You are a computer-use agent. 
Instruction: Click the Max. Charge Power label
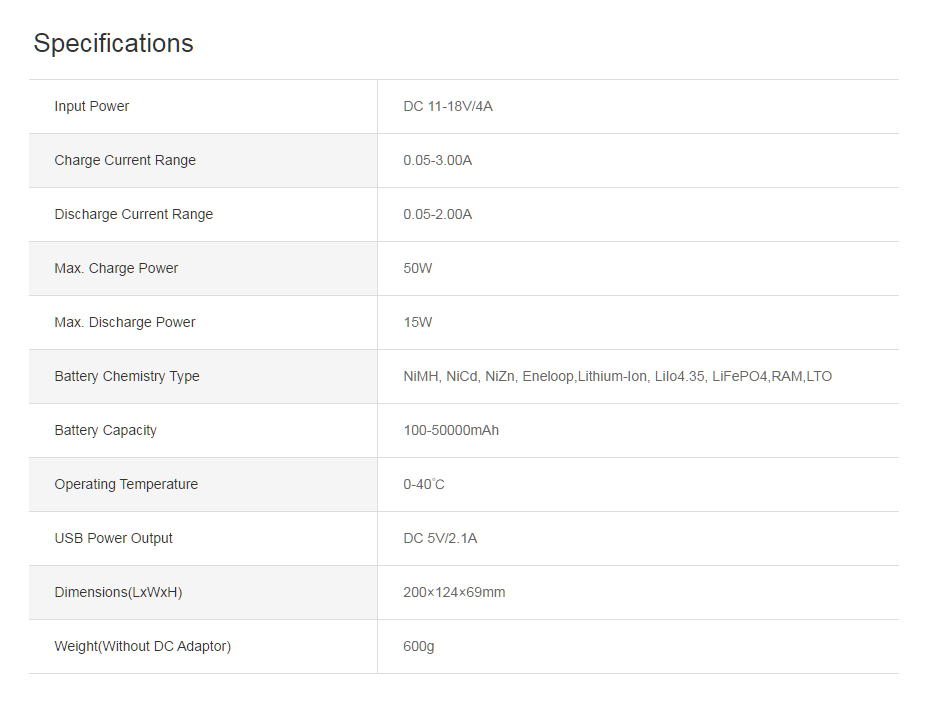[x=116, y=269]
